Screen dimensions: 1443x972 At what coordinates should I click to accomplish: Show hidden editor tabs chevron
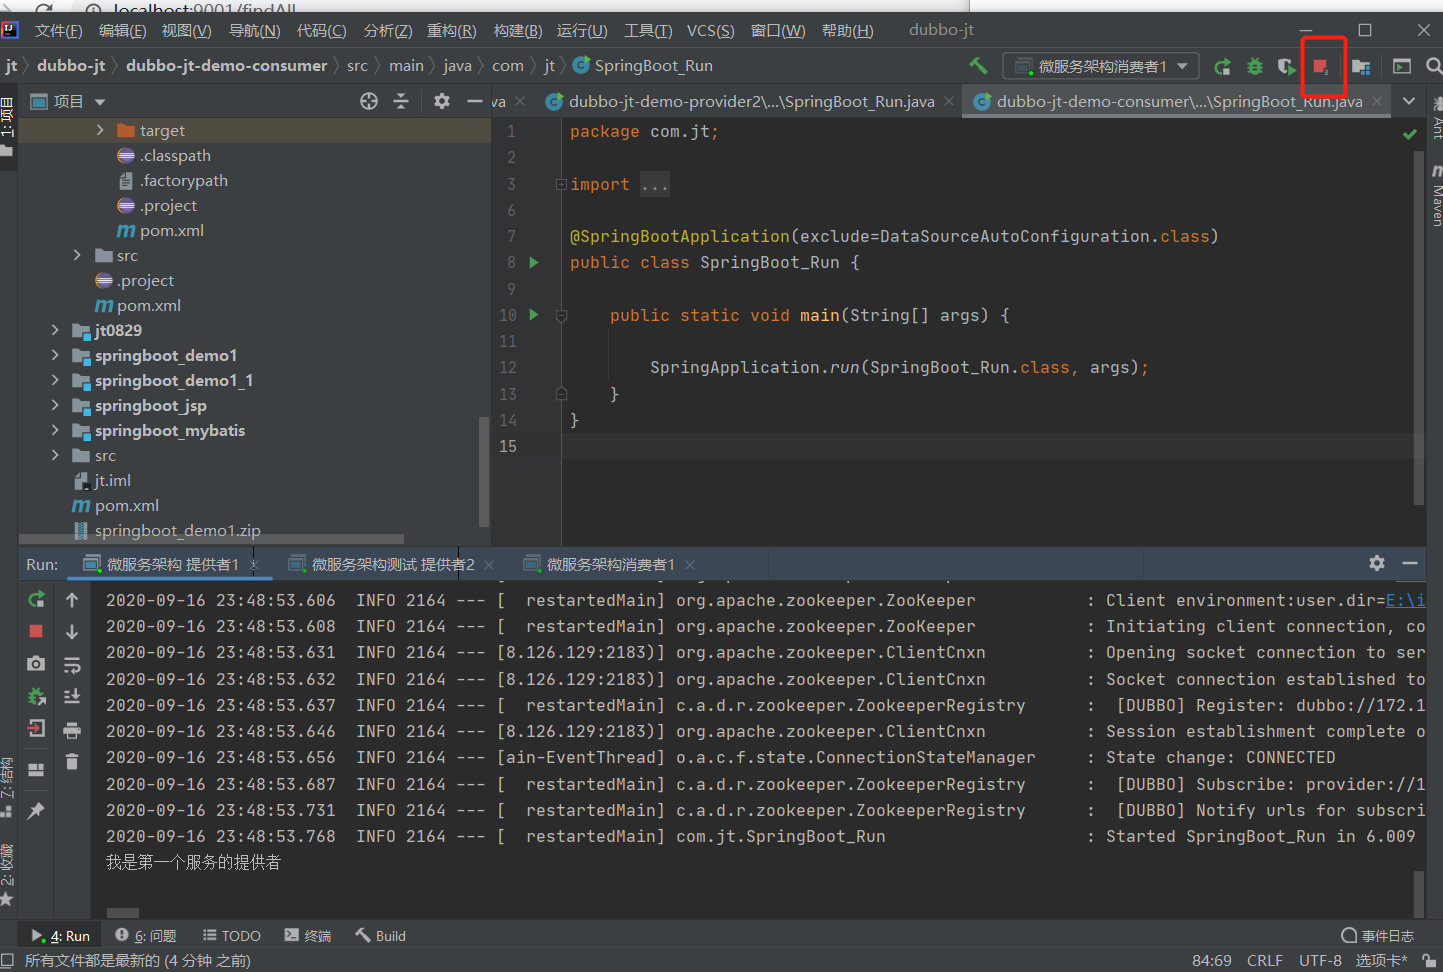[1408, 101]
